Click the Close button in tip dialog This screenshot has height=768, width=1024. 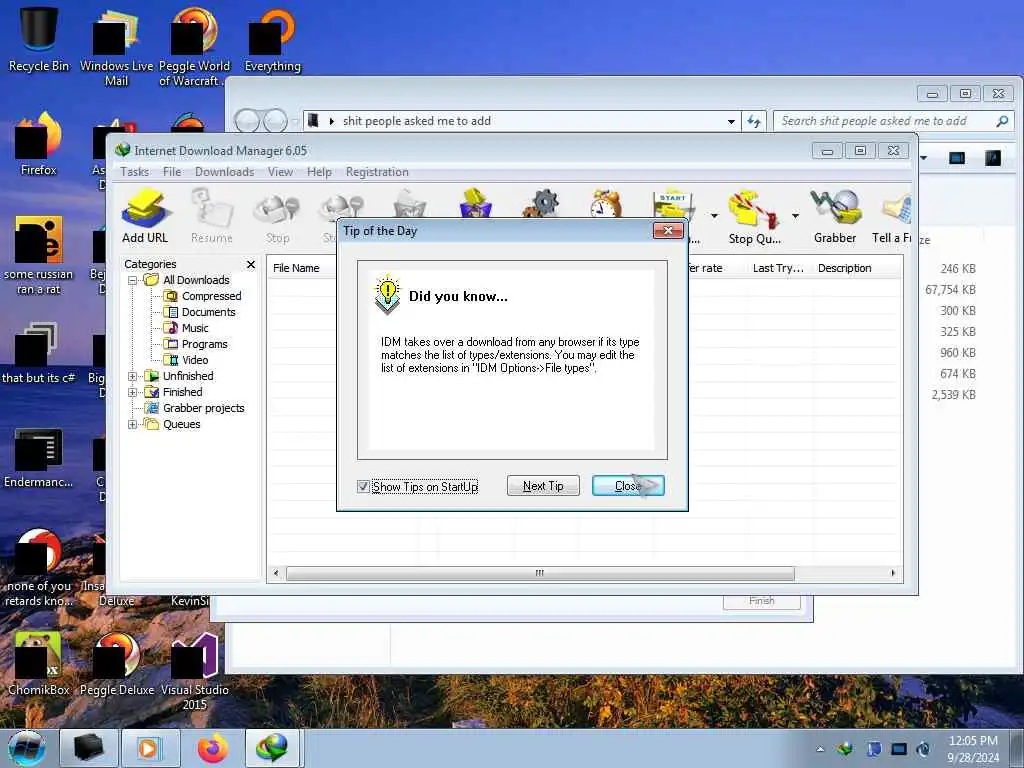click(x=628, y=486)
